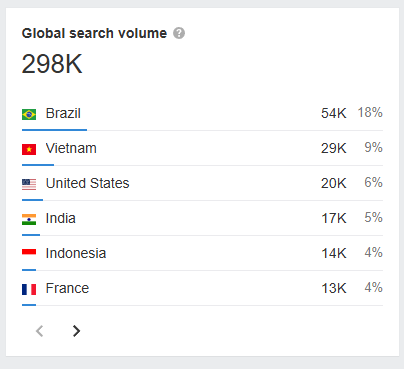Click the Vietnam flag icon

29,149
